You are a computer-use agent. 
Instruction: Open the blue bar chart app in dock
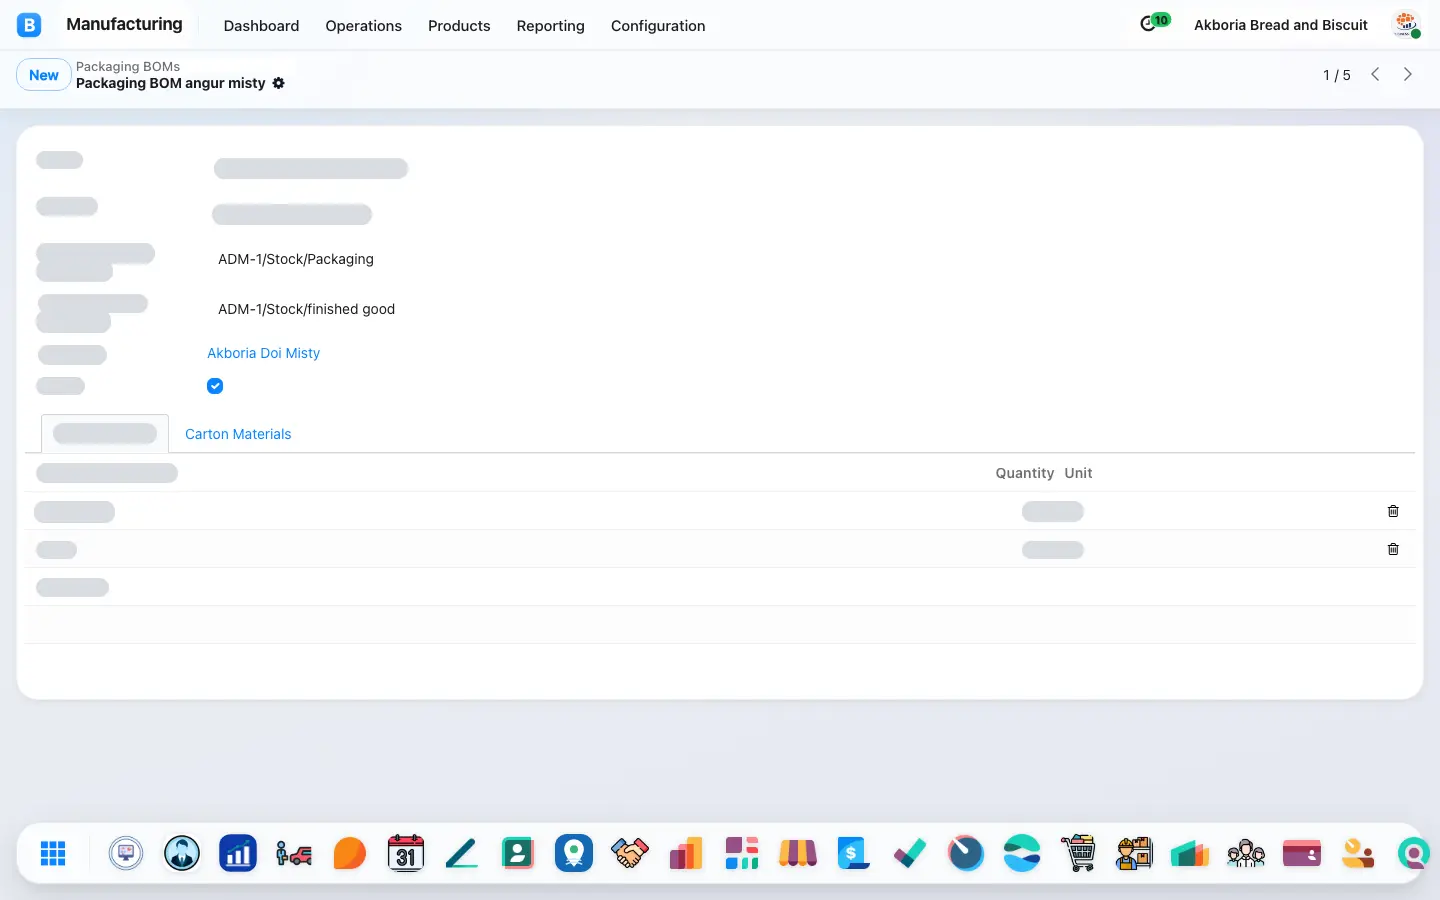tap(238, 853)
